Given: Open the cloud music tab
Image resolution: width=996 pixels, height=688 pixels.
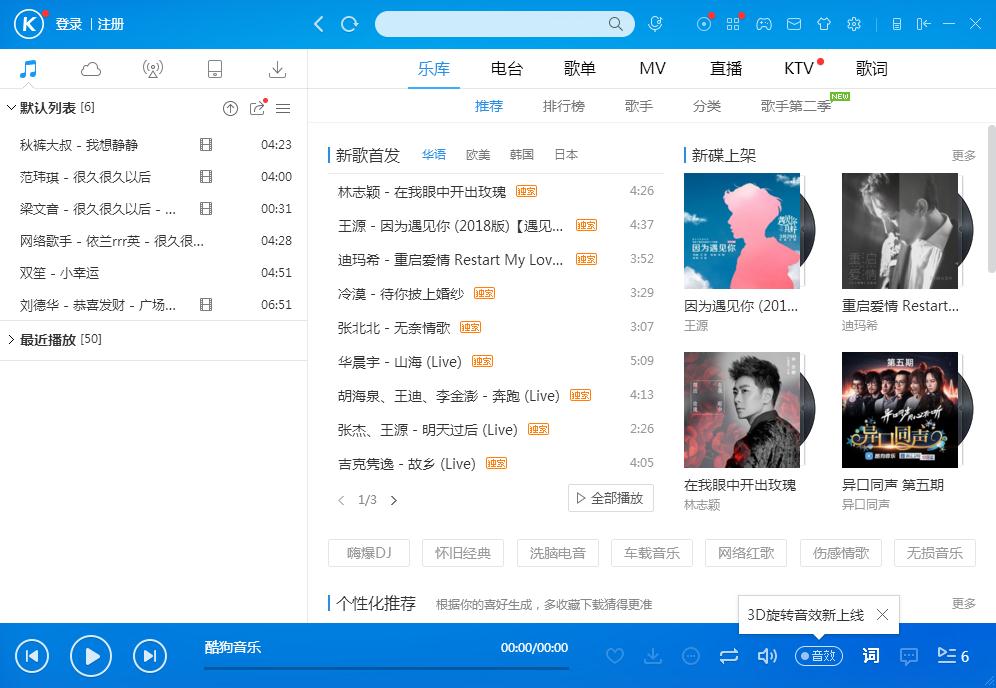Looking at the screenshot, I should 91,69.
